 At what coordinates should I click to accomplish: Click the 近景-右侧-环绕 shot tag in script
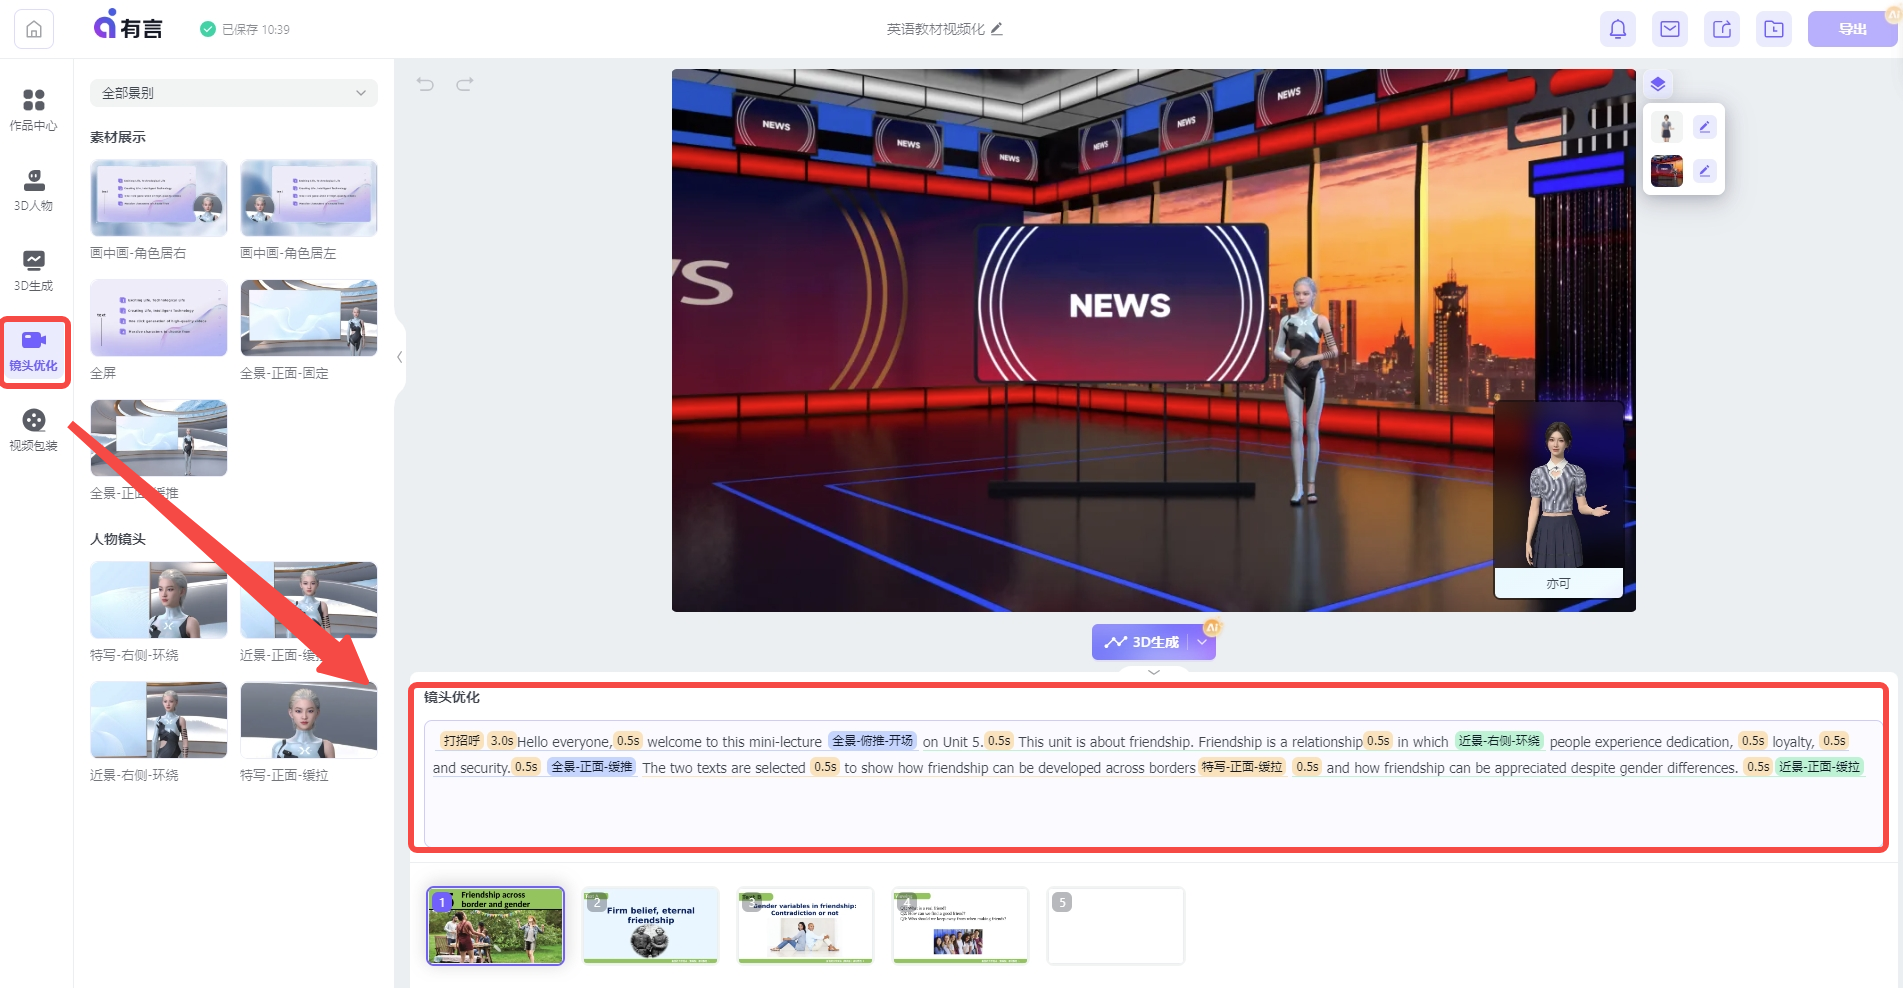pos(1499,741)
